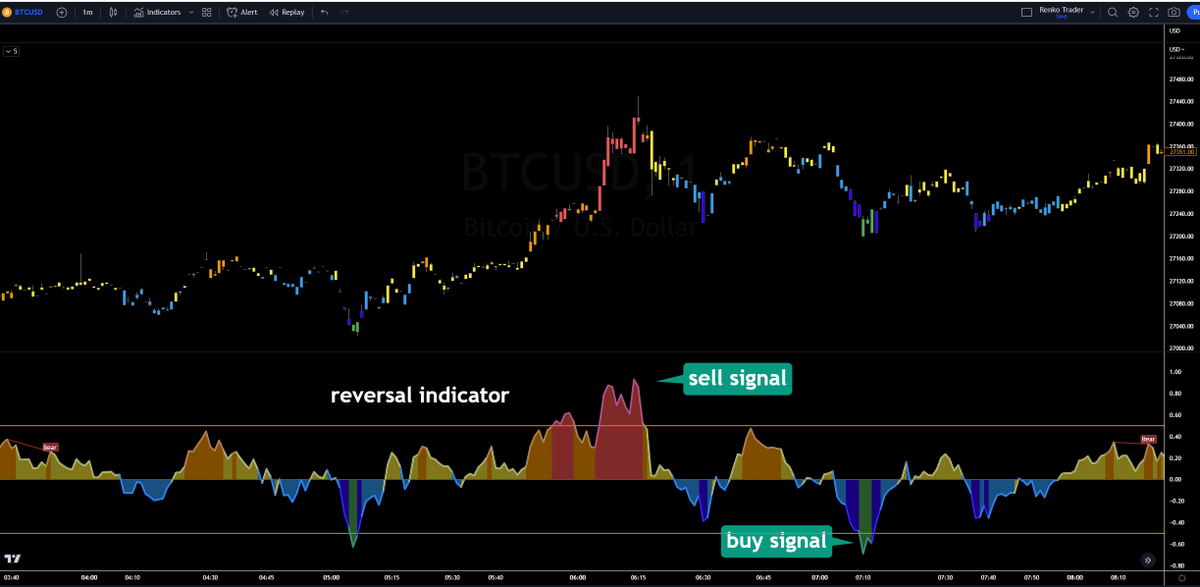Enter fullscreen mode
This screenshot has width=1200, height=587.
tap(1154, 12)
